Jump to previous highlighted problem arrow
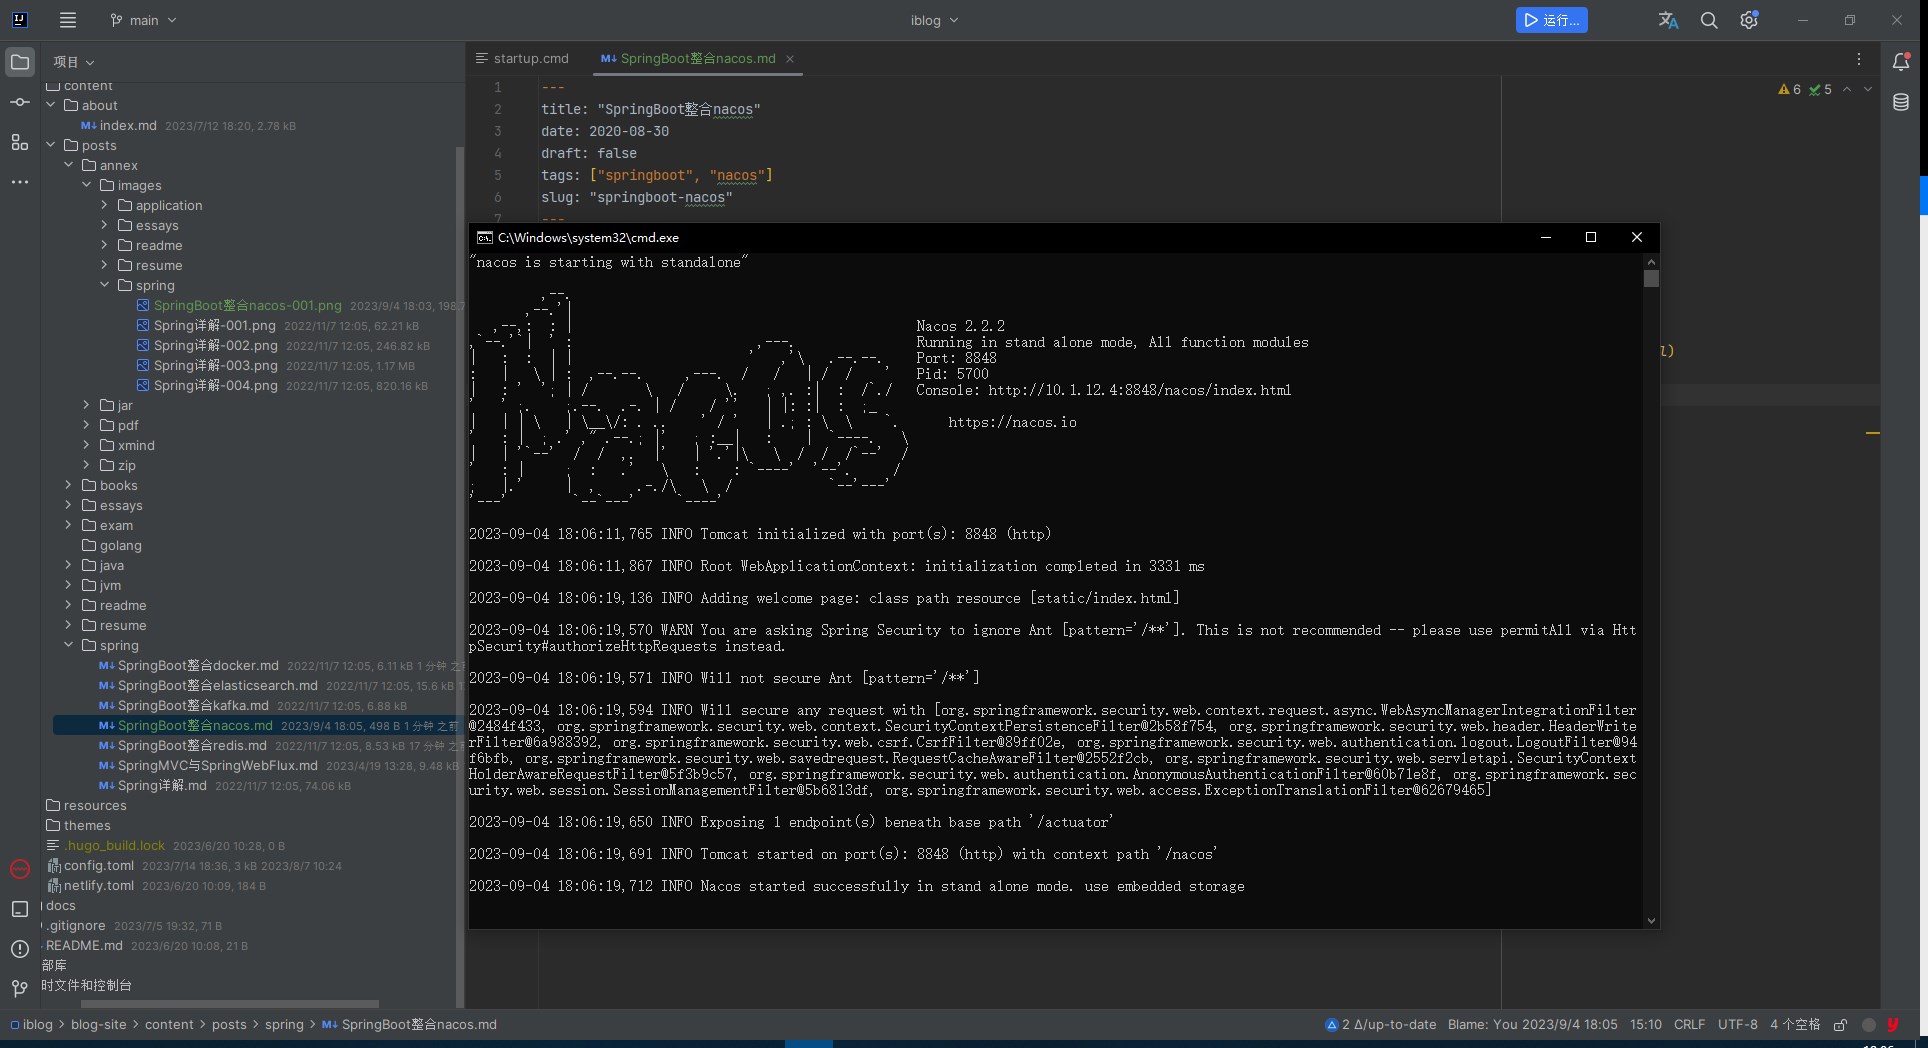 [1847, 89]
